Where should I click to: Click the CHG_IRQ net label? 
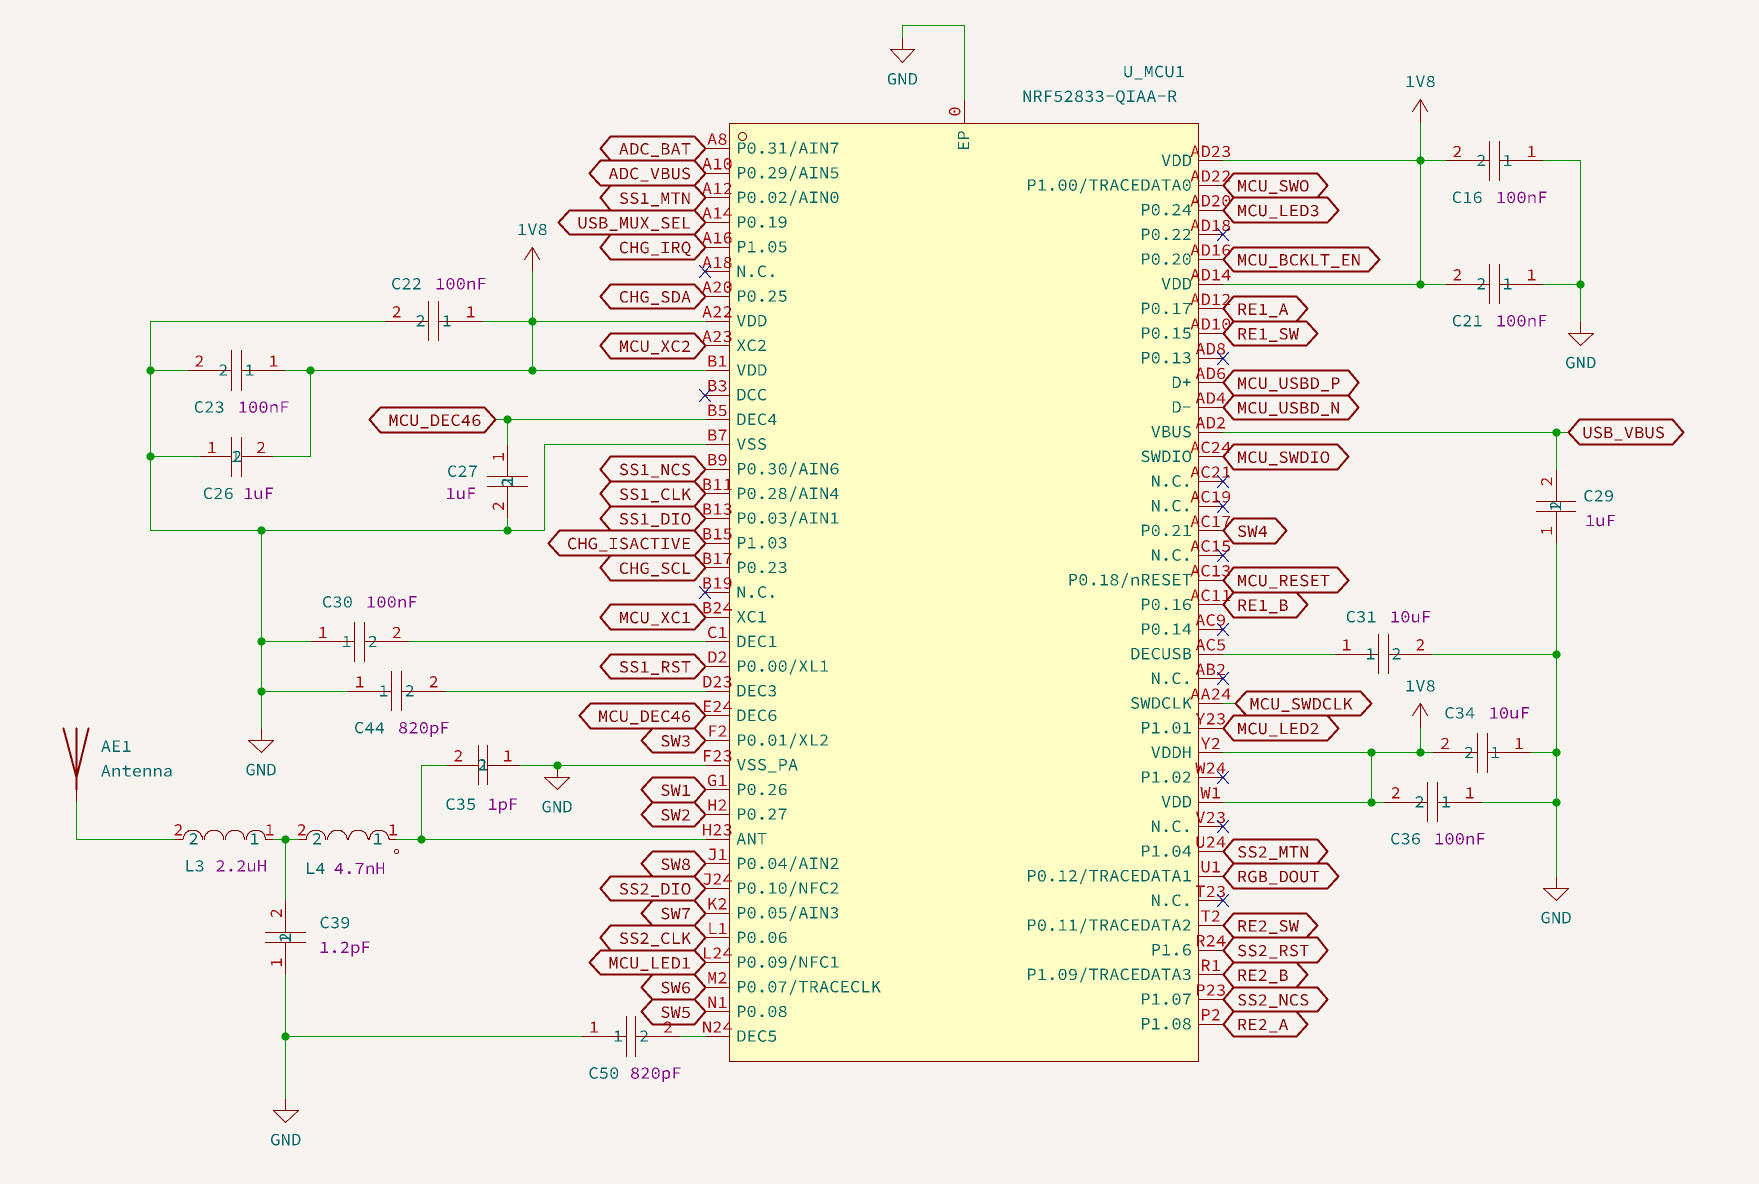652,247
